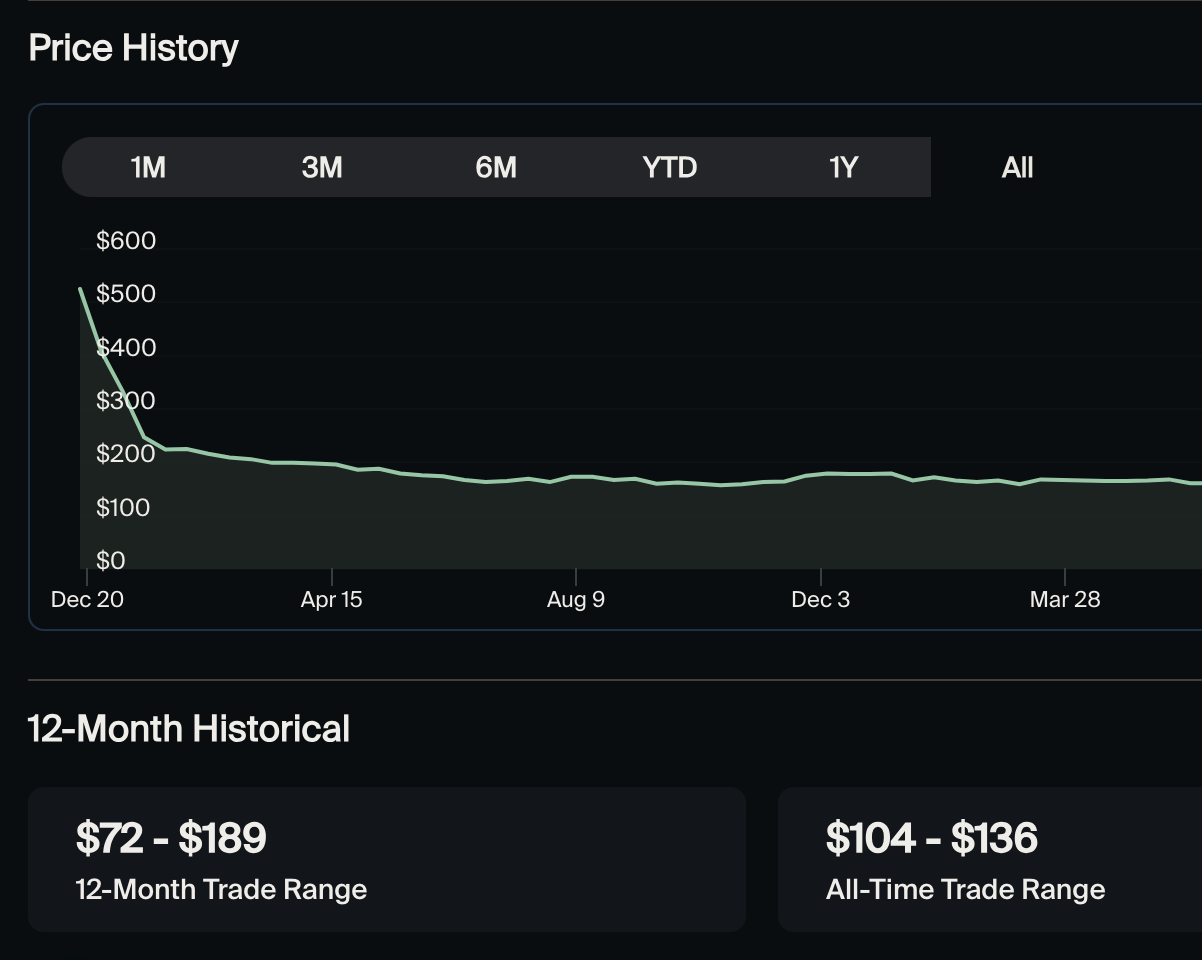Select the All time range option
The height and width of the screenshot is (960, 1202).
click(x=1016, y=167)
